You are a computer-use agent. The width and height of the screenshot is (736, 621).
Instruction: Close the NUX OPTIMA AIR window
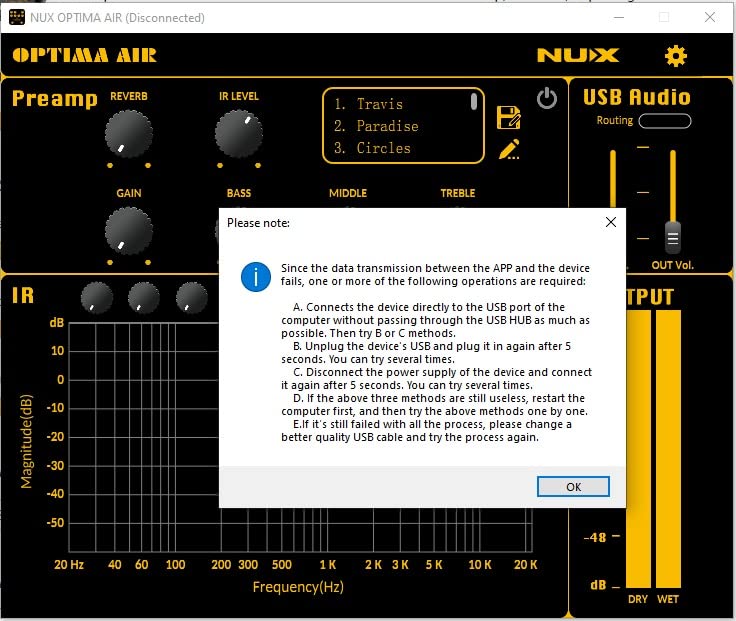pyautogui.click(x=710, y=17)
